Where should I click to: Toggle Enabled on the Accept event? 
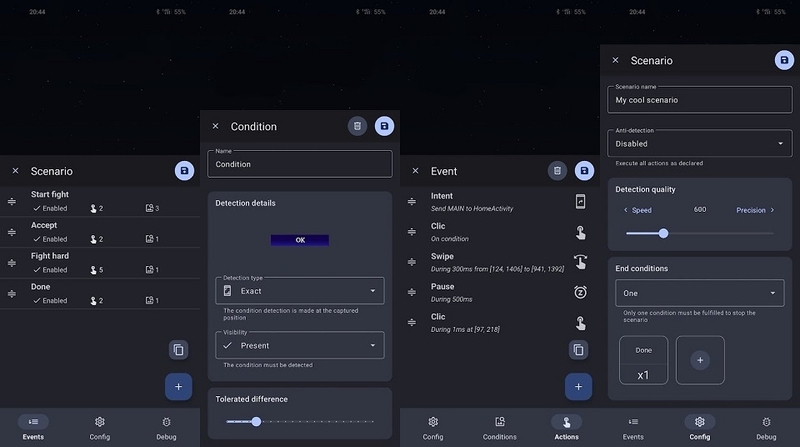[x=50, y=239]
